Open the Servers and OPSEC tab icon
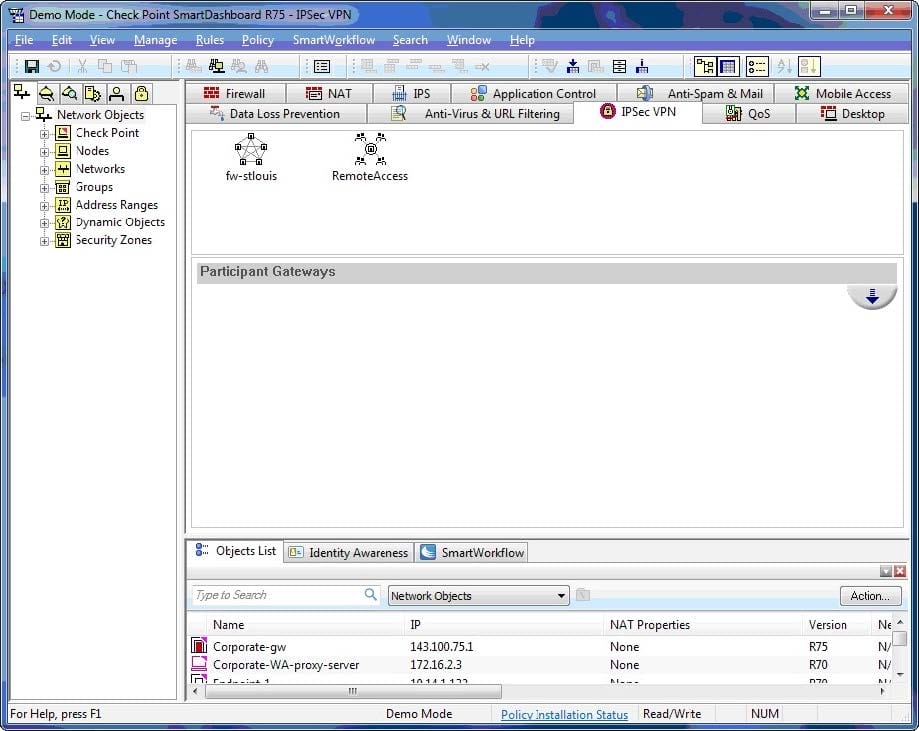This screenshot has width=919, height=731. [93, 93]
